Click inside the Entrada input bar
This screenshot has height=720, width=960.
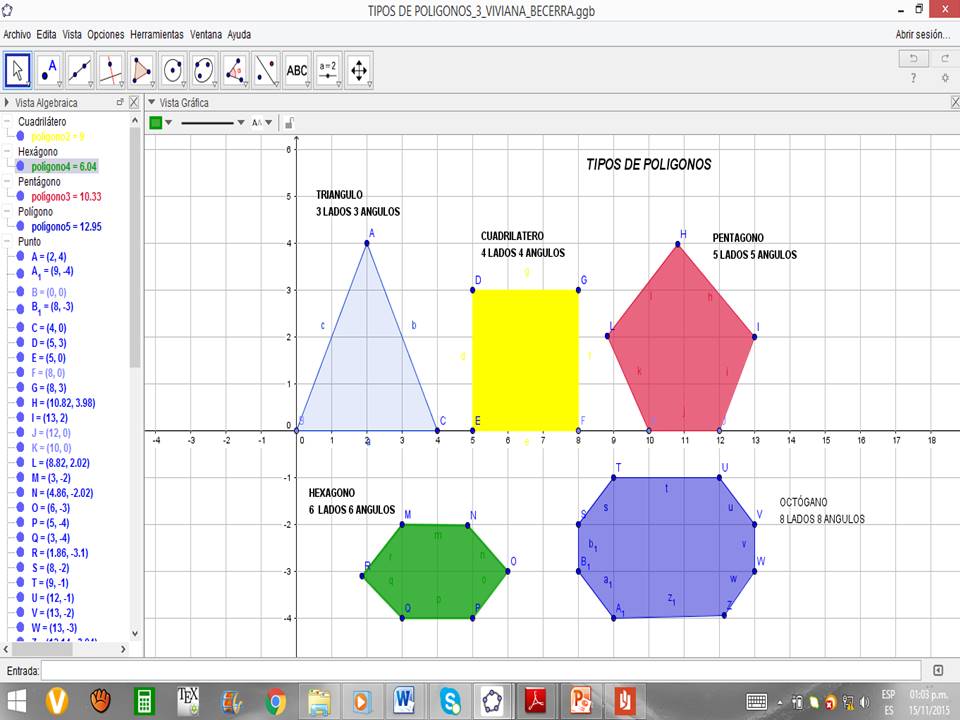click(400, 672)
